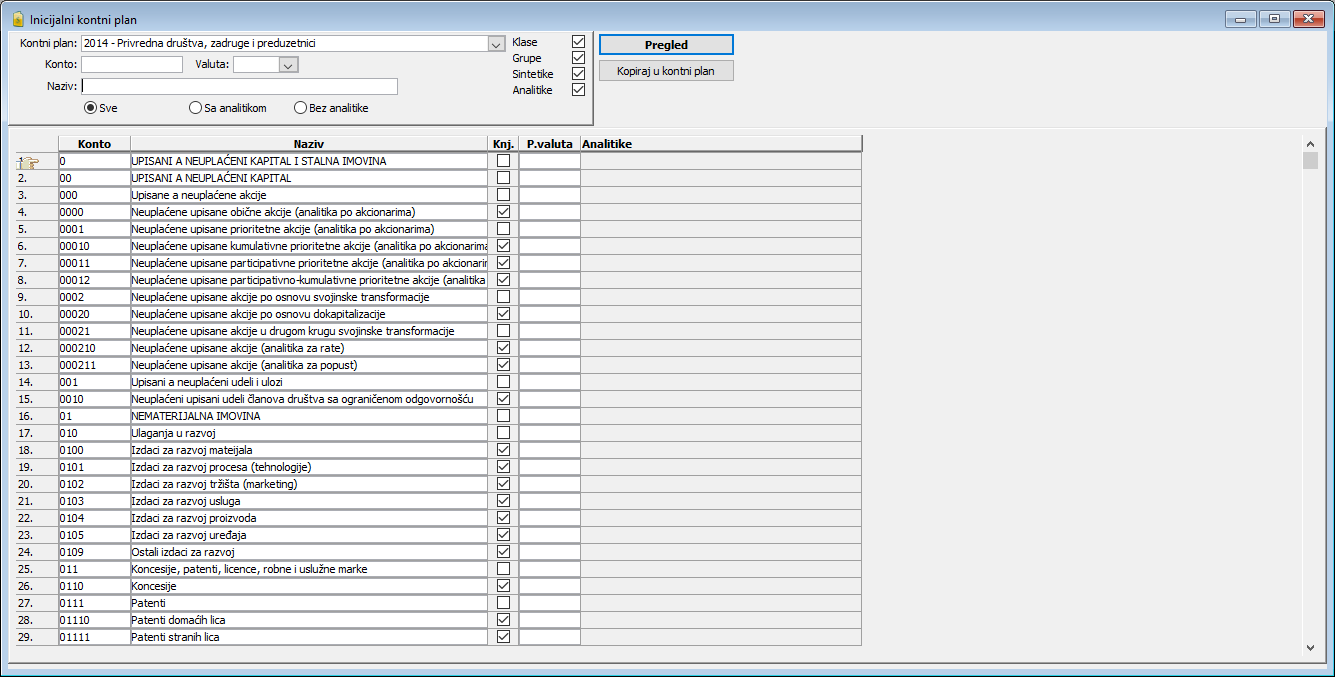The width and height of the screenshot is (1335, 677).
Task: Select the 'Sa analitikom' radio option
Action: (x=195, y=108)
